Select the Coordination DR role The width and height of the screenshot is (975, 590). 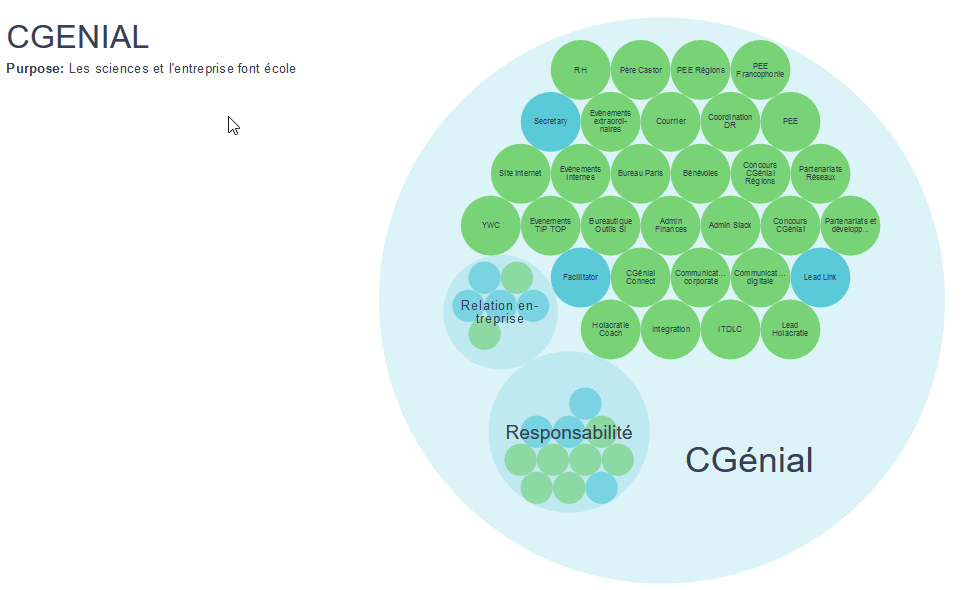(x=730, y=121)
